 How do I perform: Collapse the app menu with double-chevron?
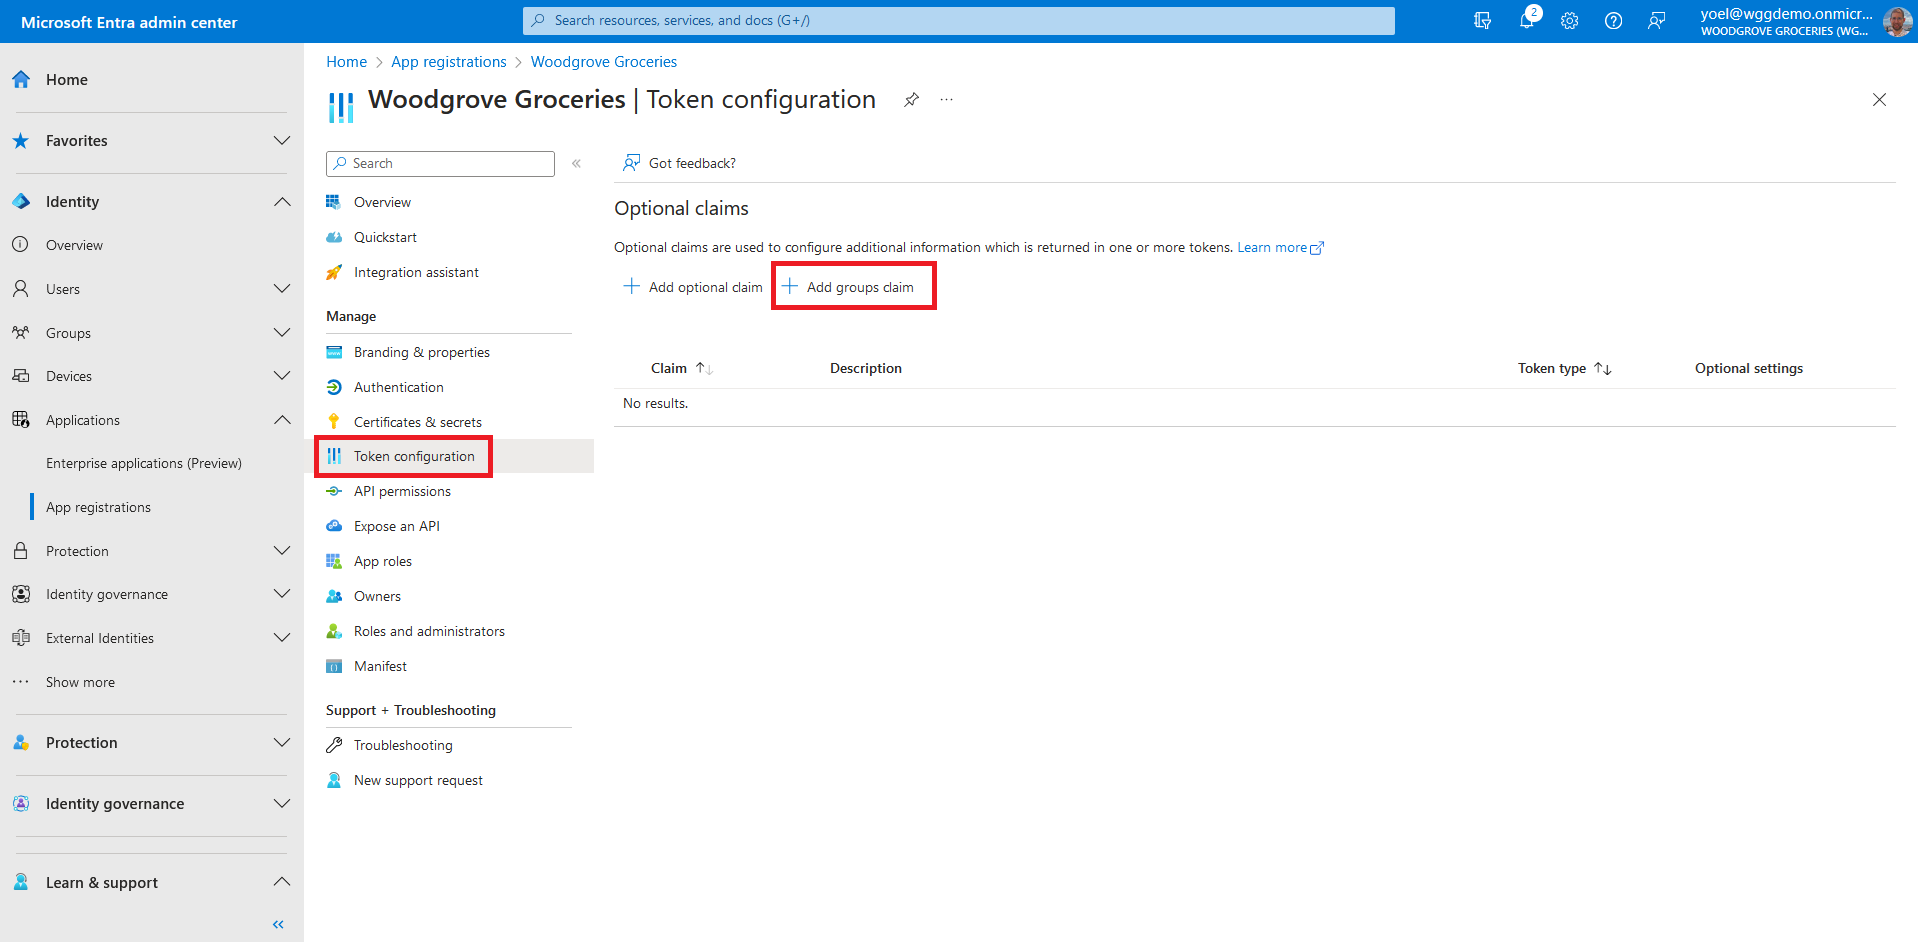coord(576,164)
